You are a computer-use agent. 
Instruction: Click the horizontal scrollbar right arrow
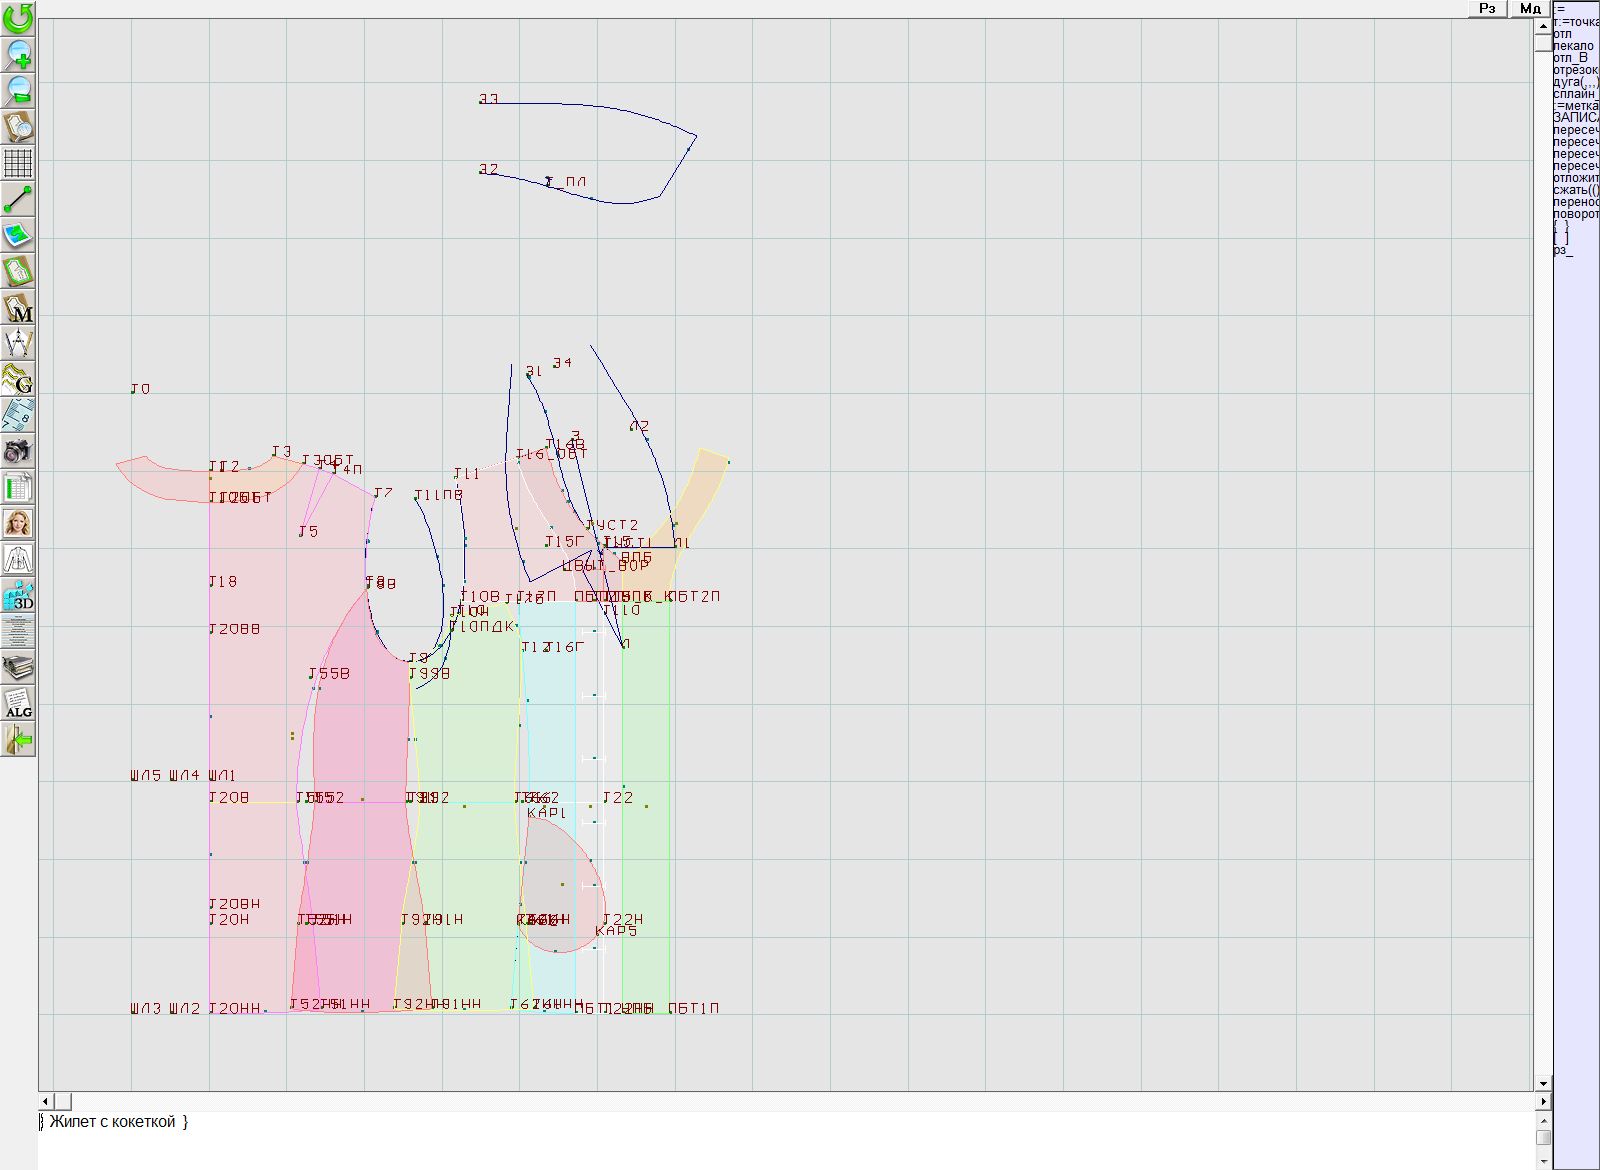[x=1543, y=1101]
